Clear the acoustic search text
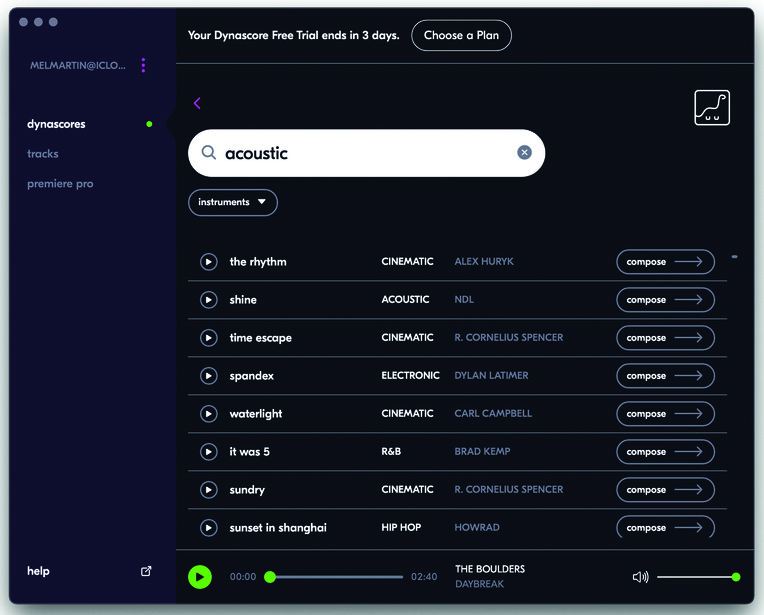The width and height of the screenshot is (764, 615). [524, 153]
